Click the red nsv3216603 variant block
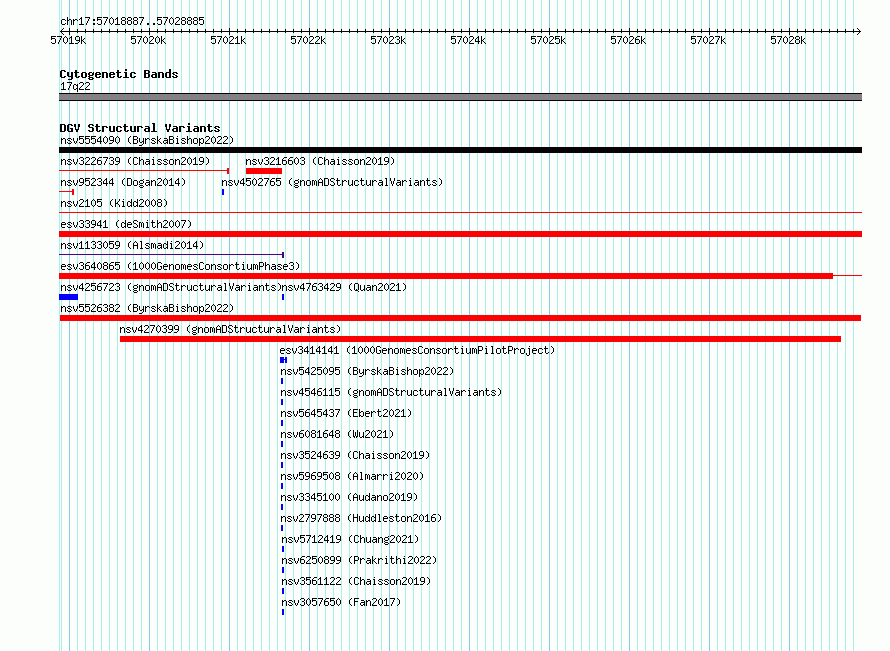This screenshot has width=890, height=651. click(264, 171)
